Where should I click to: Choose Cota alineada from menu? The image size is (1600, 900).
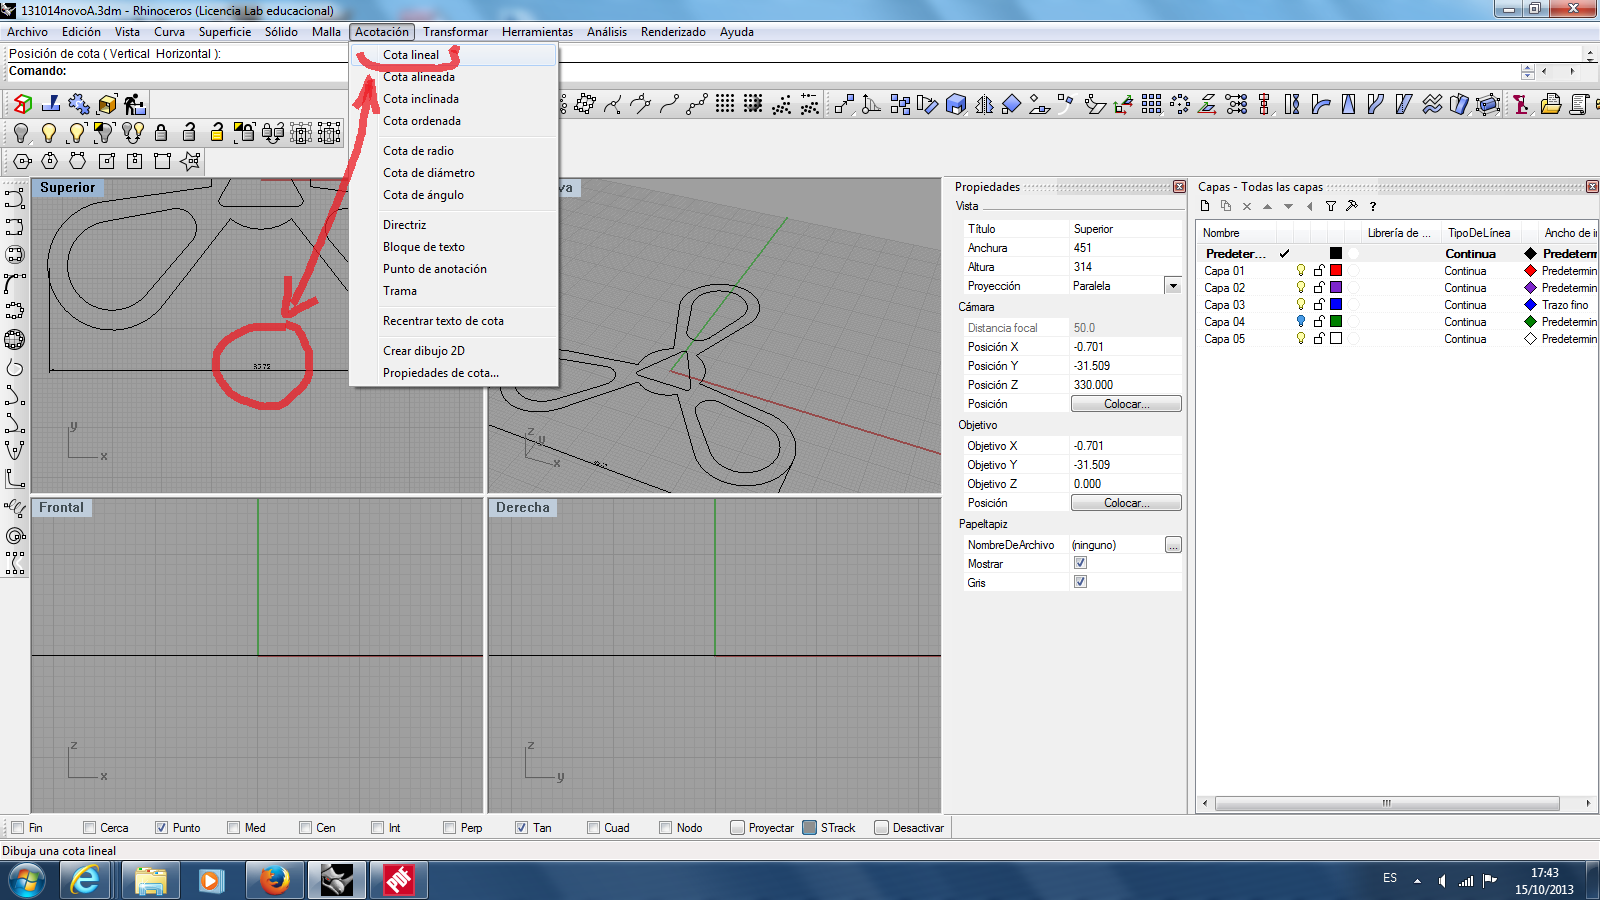[x=419, y=77]
